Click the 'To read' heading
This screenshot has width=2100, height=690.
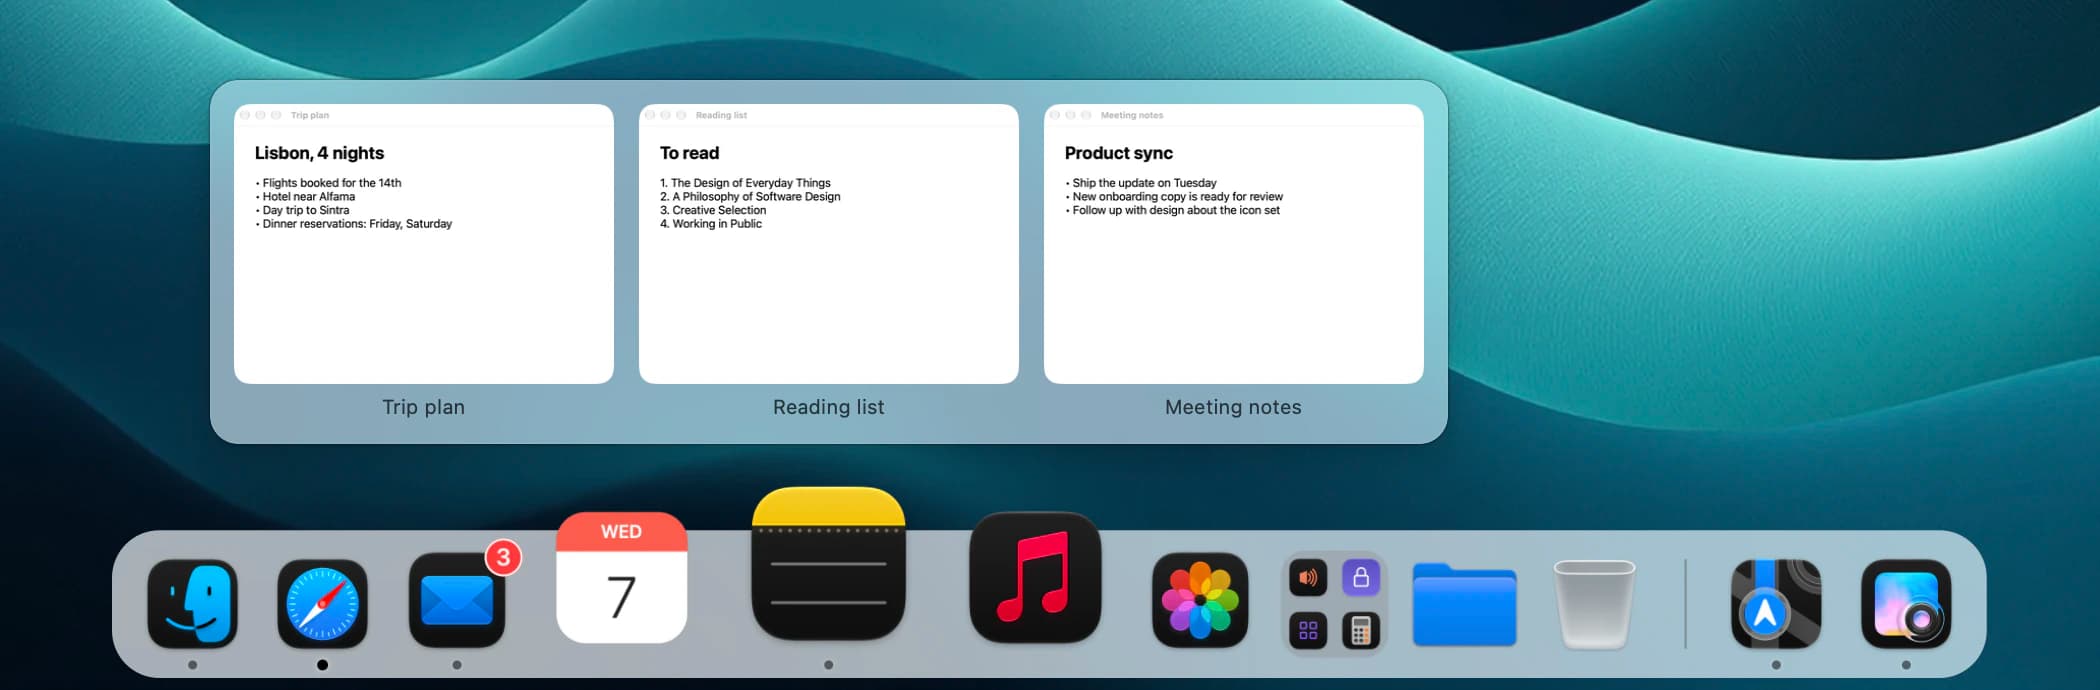(689, 153)
